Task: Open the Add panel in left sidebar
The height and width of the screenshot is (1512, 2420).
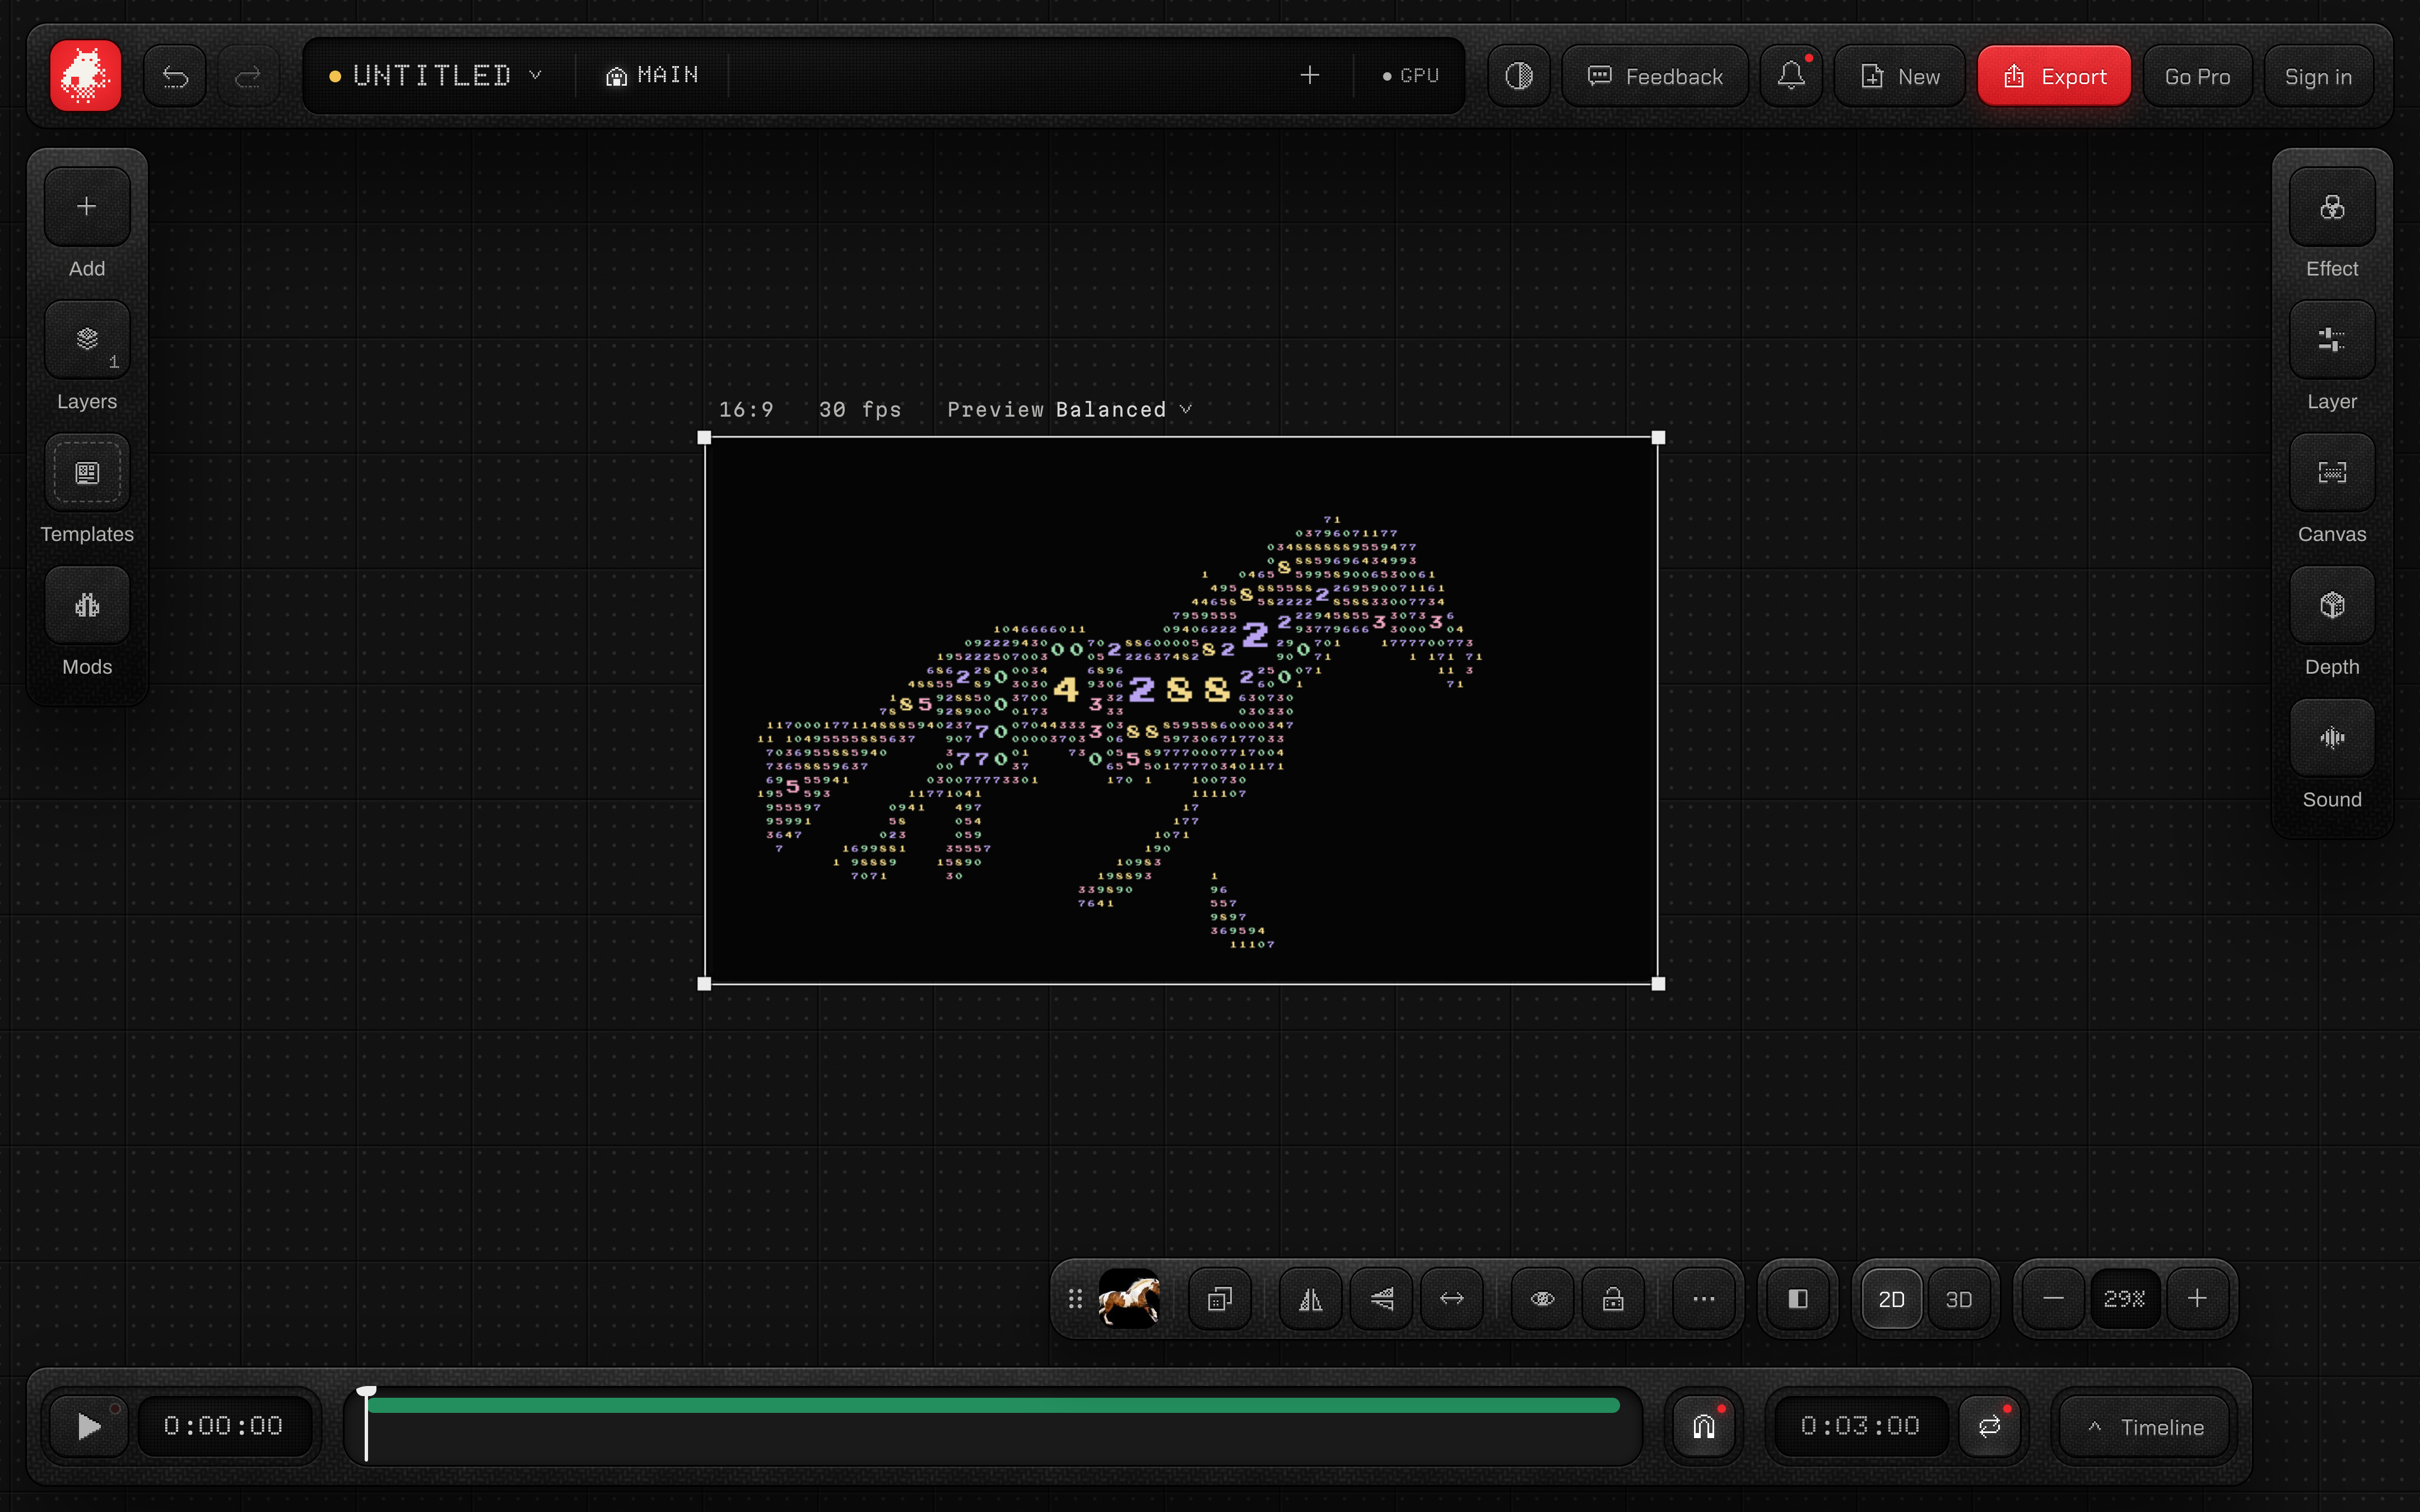Action: (x=87, y=207)
